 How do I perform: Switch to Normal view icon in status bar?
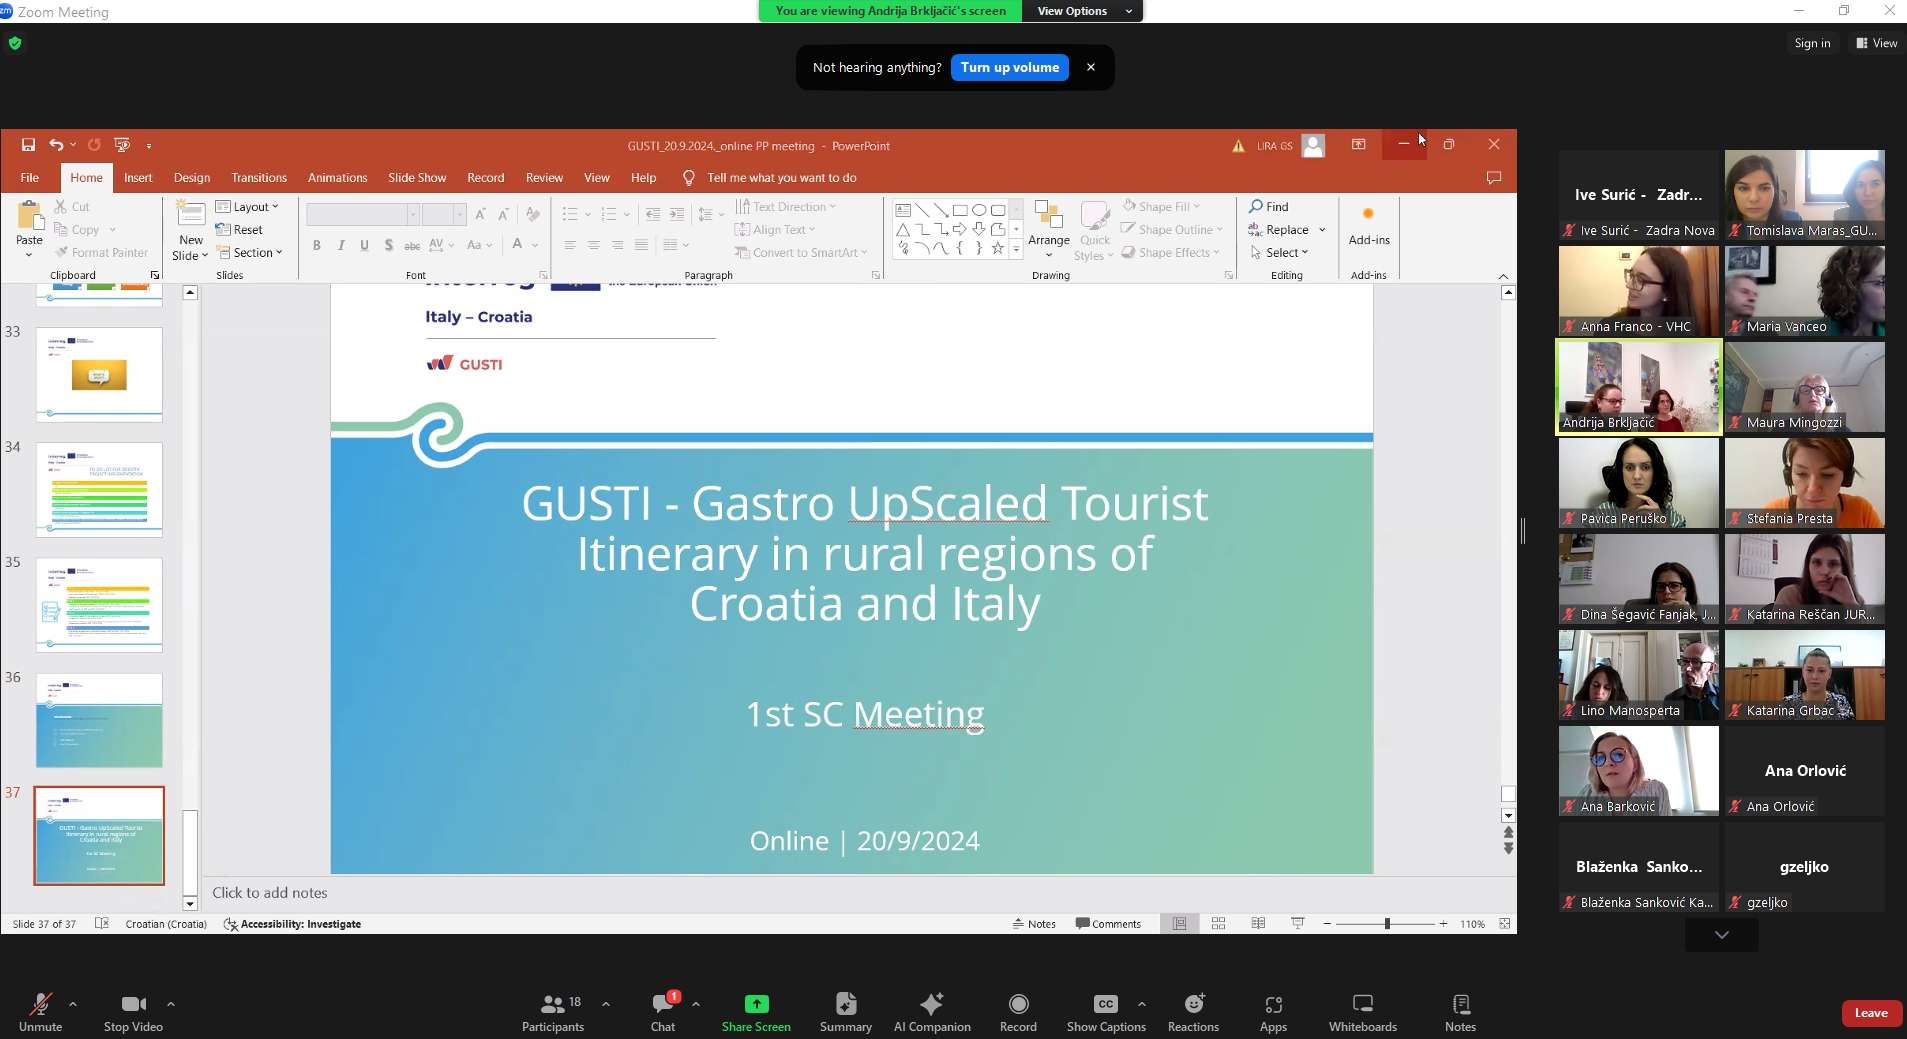click(1180, 924)
